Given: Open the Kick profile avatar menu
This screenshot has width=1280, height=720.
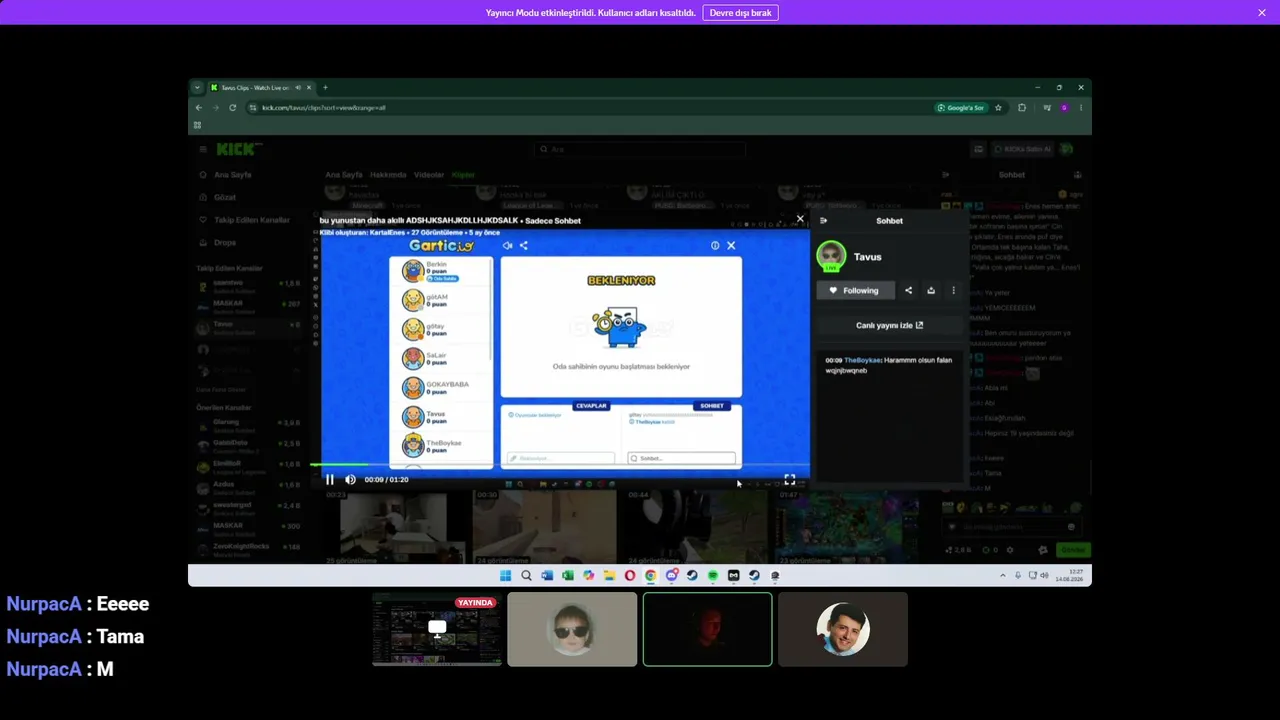Looking at the screenshot, I should pyautogui.click(x=1068, y=149).
